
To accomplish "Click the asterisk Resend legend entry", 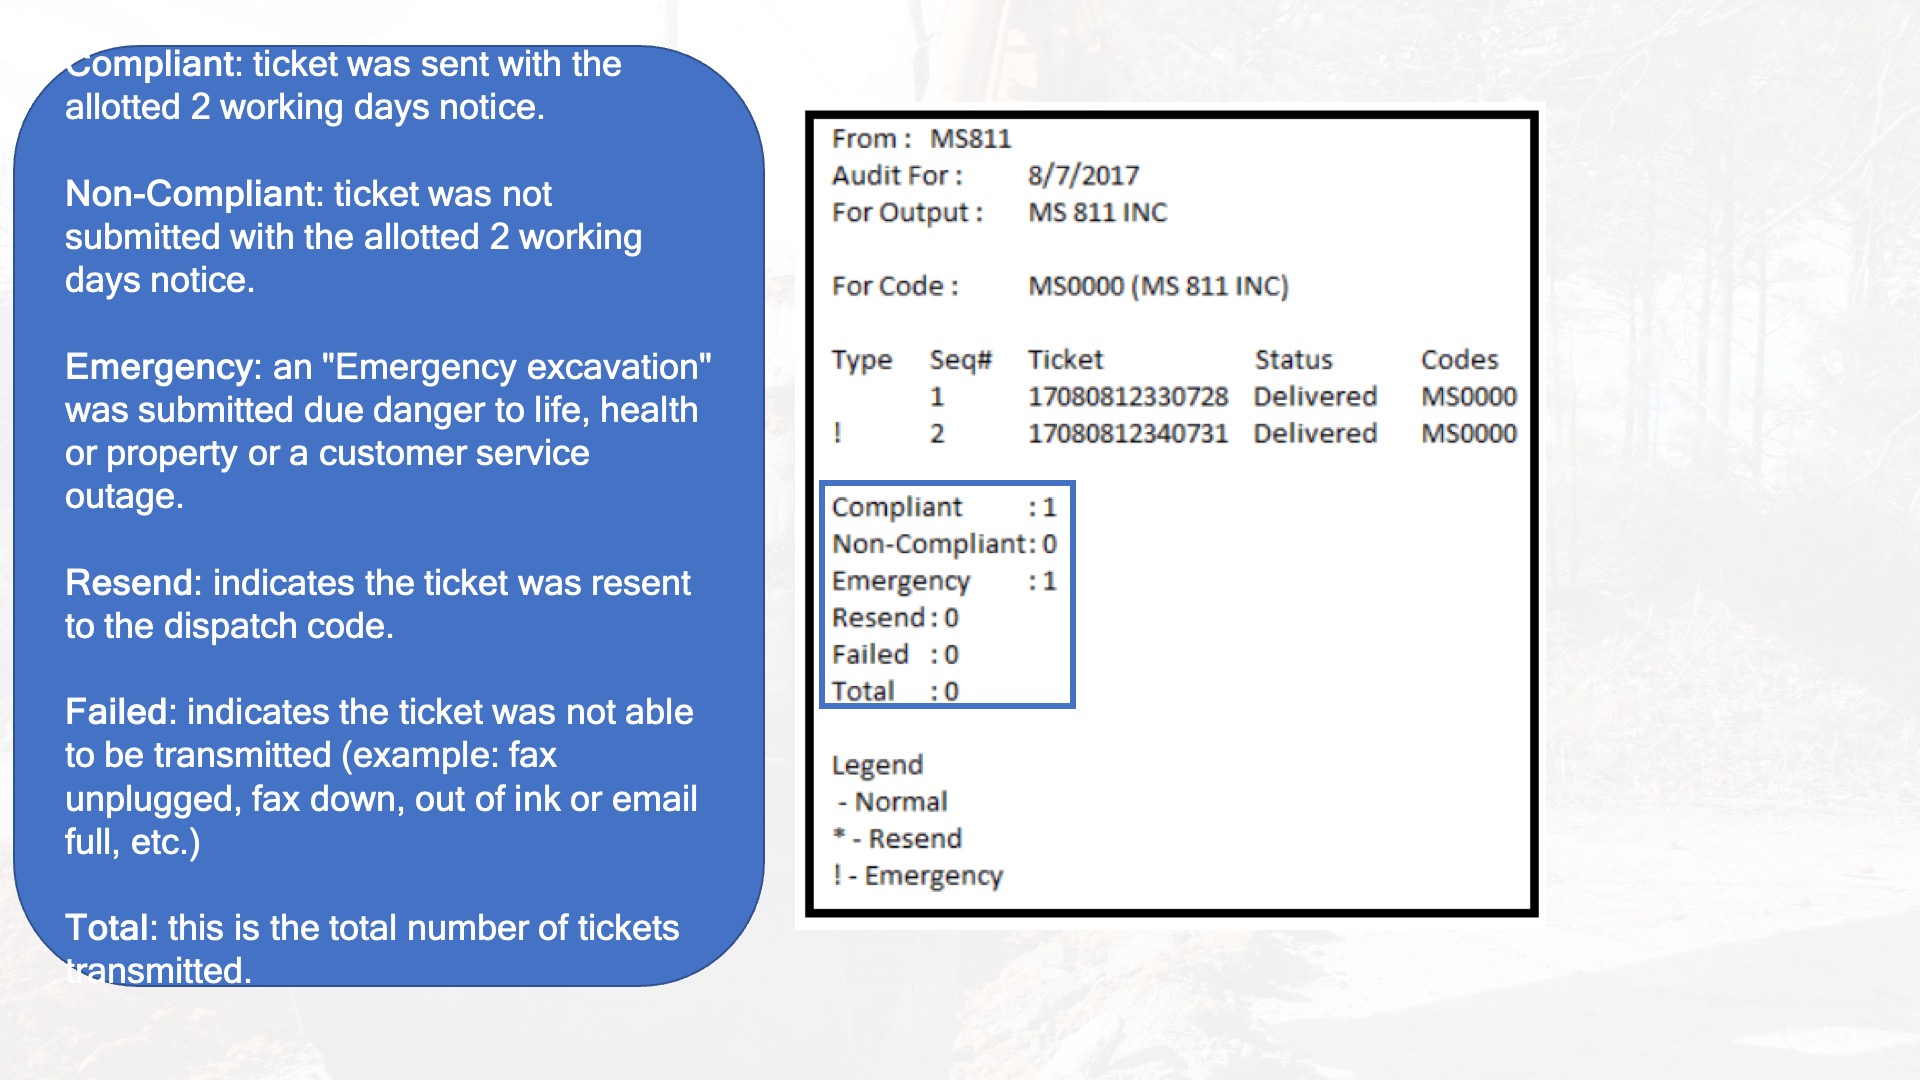I will pyautogui.click(x=897, y=839).
